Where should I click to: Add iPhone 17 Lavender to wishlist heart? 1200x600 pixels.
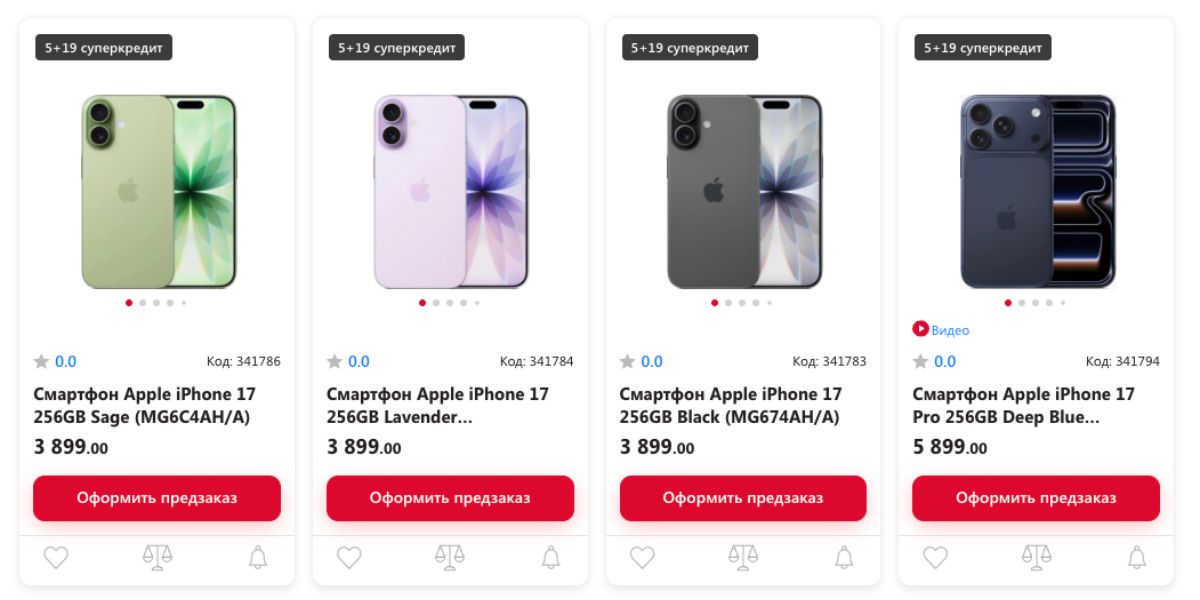coord(348,557)
